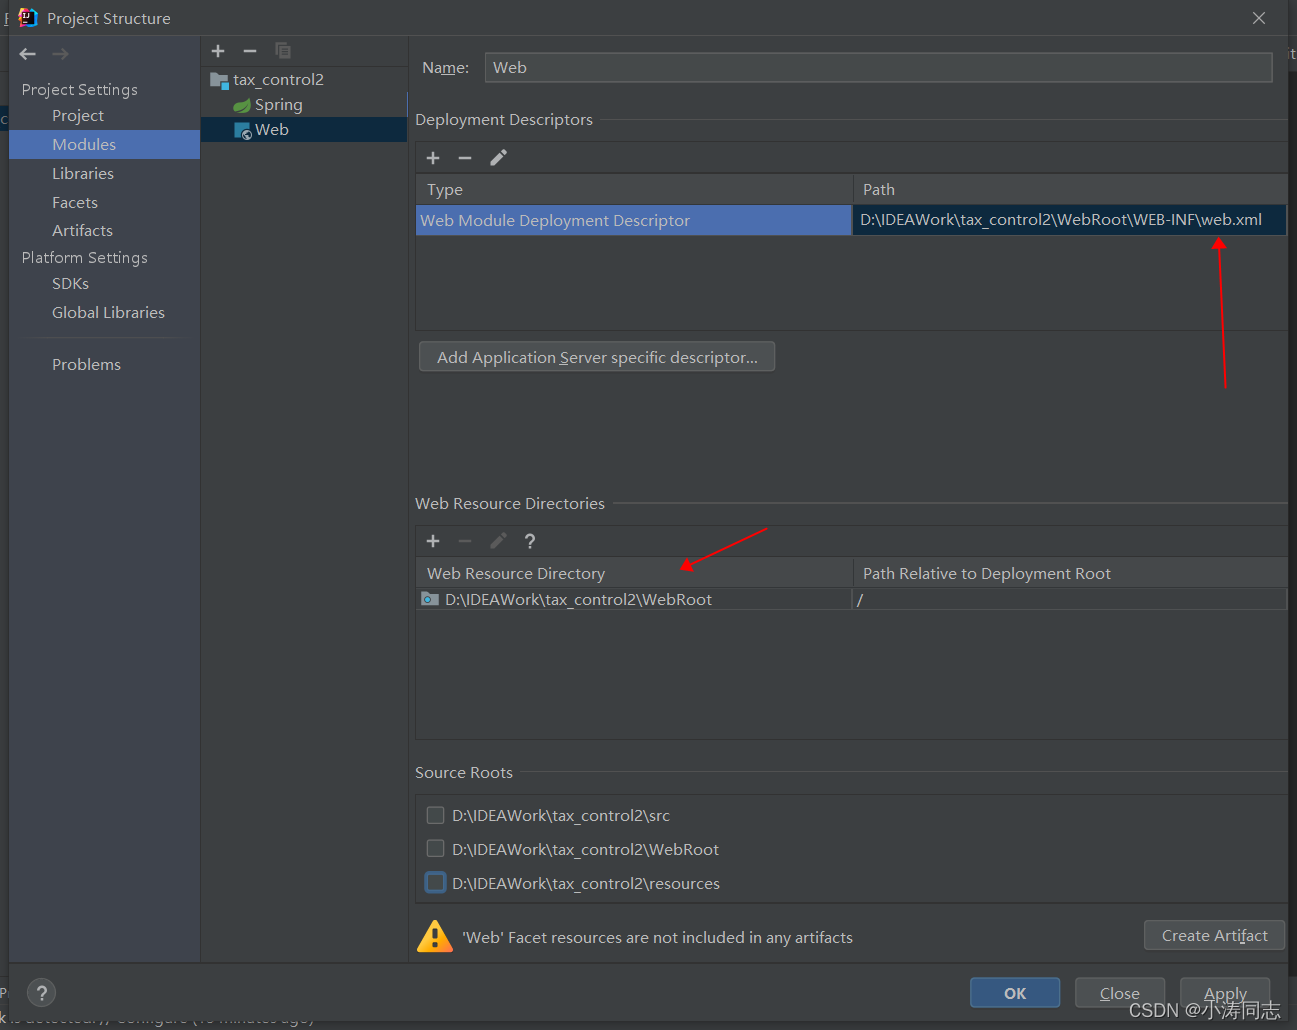Viewport: 1297px width, 1030px height.
Task: Click Path Relative to Deployment Root header
Action: [x=1070, y=573]
